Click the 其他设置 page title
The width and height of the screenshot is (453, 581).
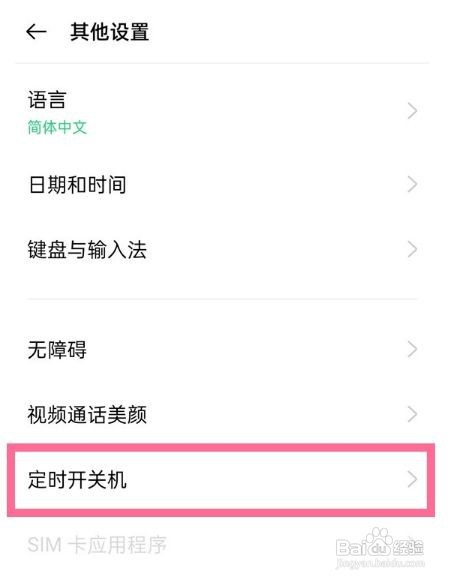[x=110, y=32]
